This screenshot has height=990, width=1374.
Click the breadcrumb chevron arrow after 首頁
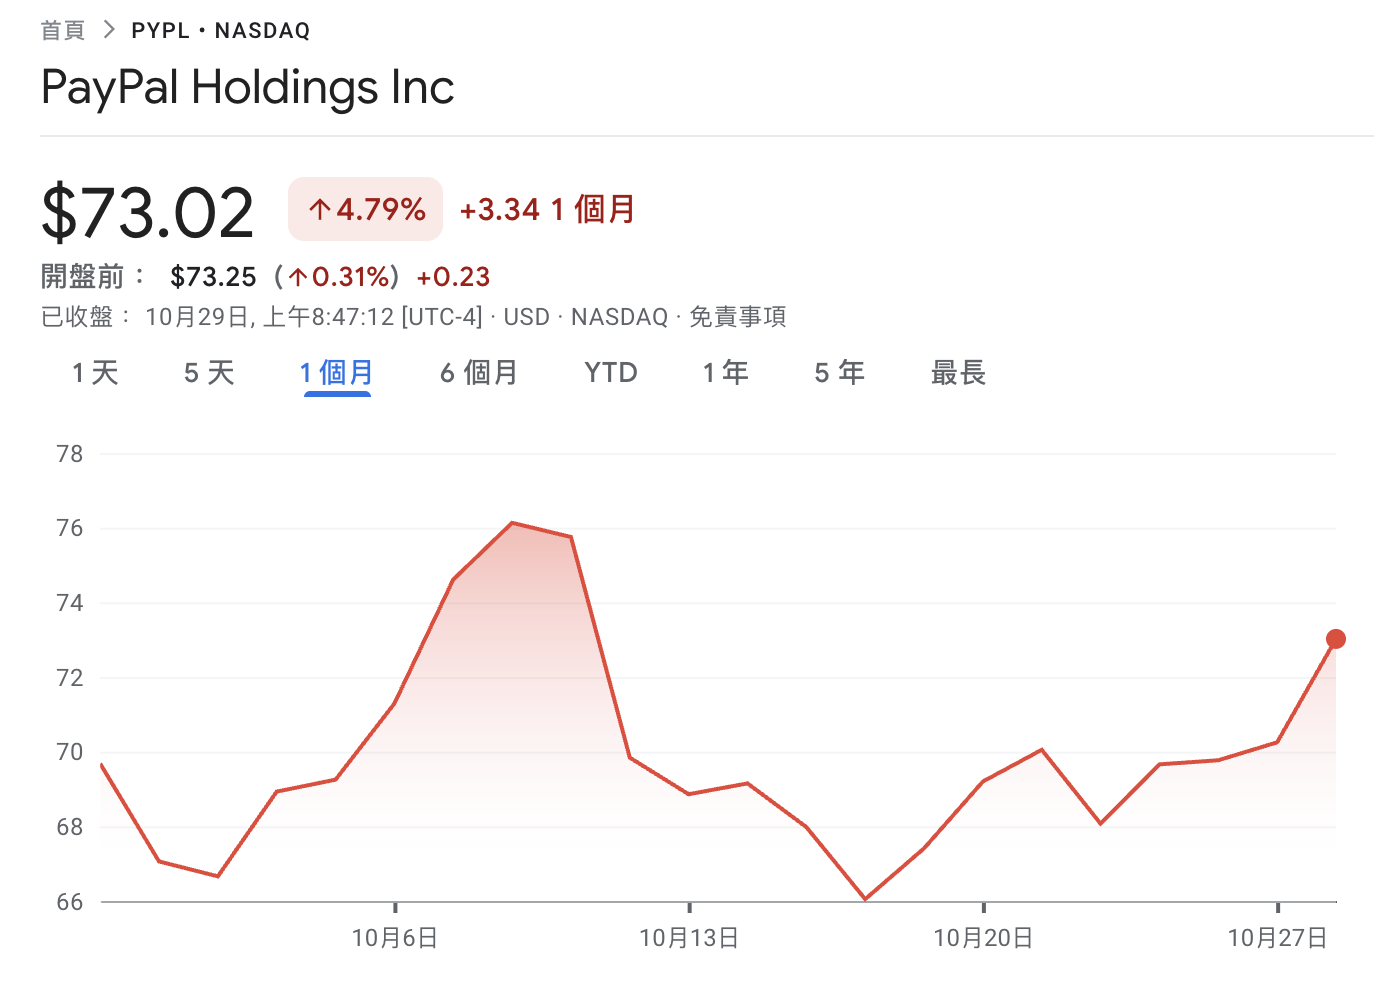tap(109, 30)
